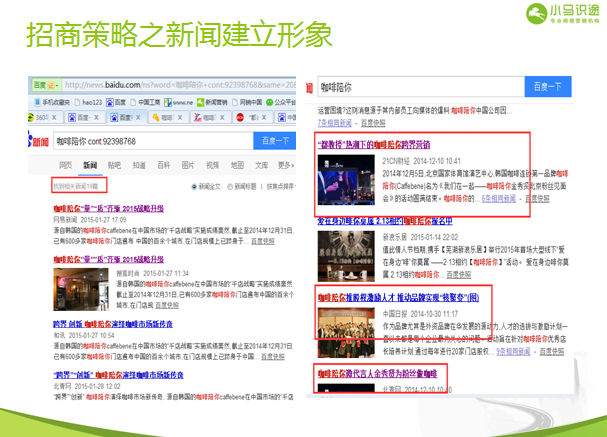
Task: Click the Baidu 新闻 logo beside left search box
Action: [38, 141]
